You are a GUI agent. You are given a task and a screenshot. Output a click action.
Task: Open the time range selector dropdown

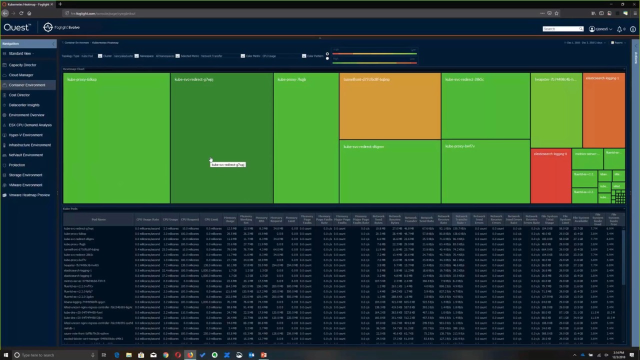585,43
